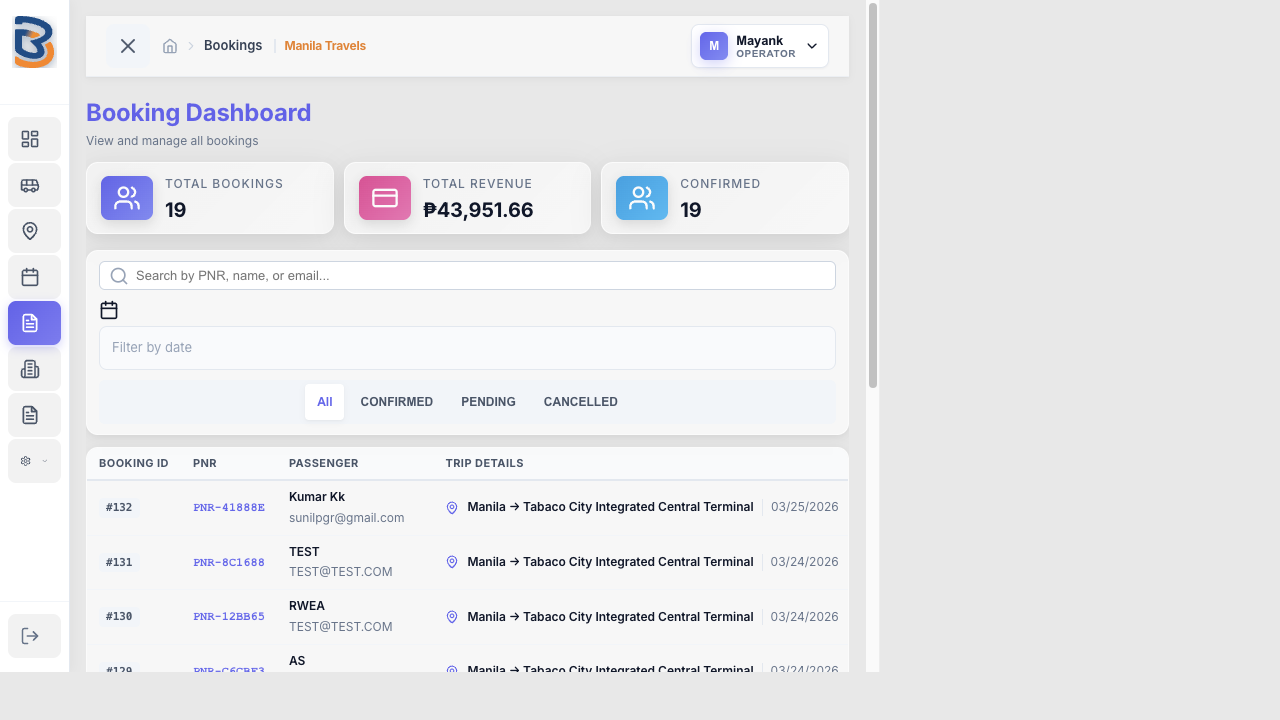Viewport: 1280px width, 720px height.
Task: Click the BOOKING ID column header
Action: coord(134,464)
